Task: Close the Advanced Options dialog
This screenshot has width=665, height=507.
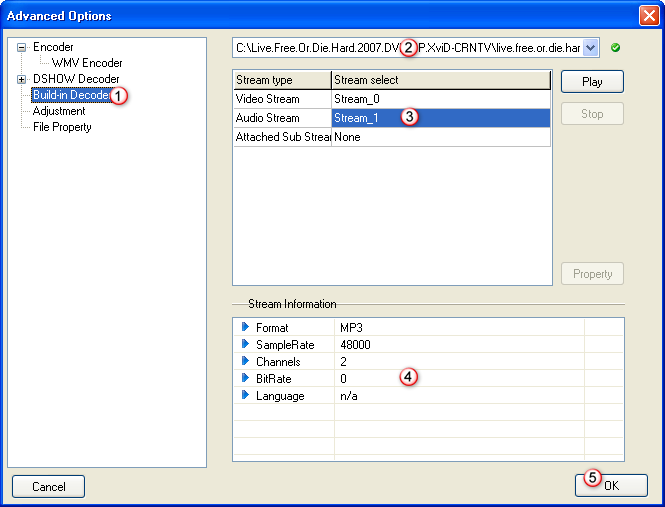Action: pos(648,16)
